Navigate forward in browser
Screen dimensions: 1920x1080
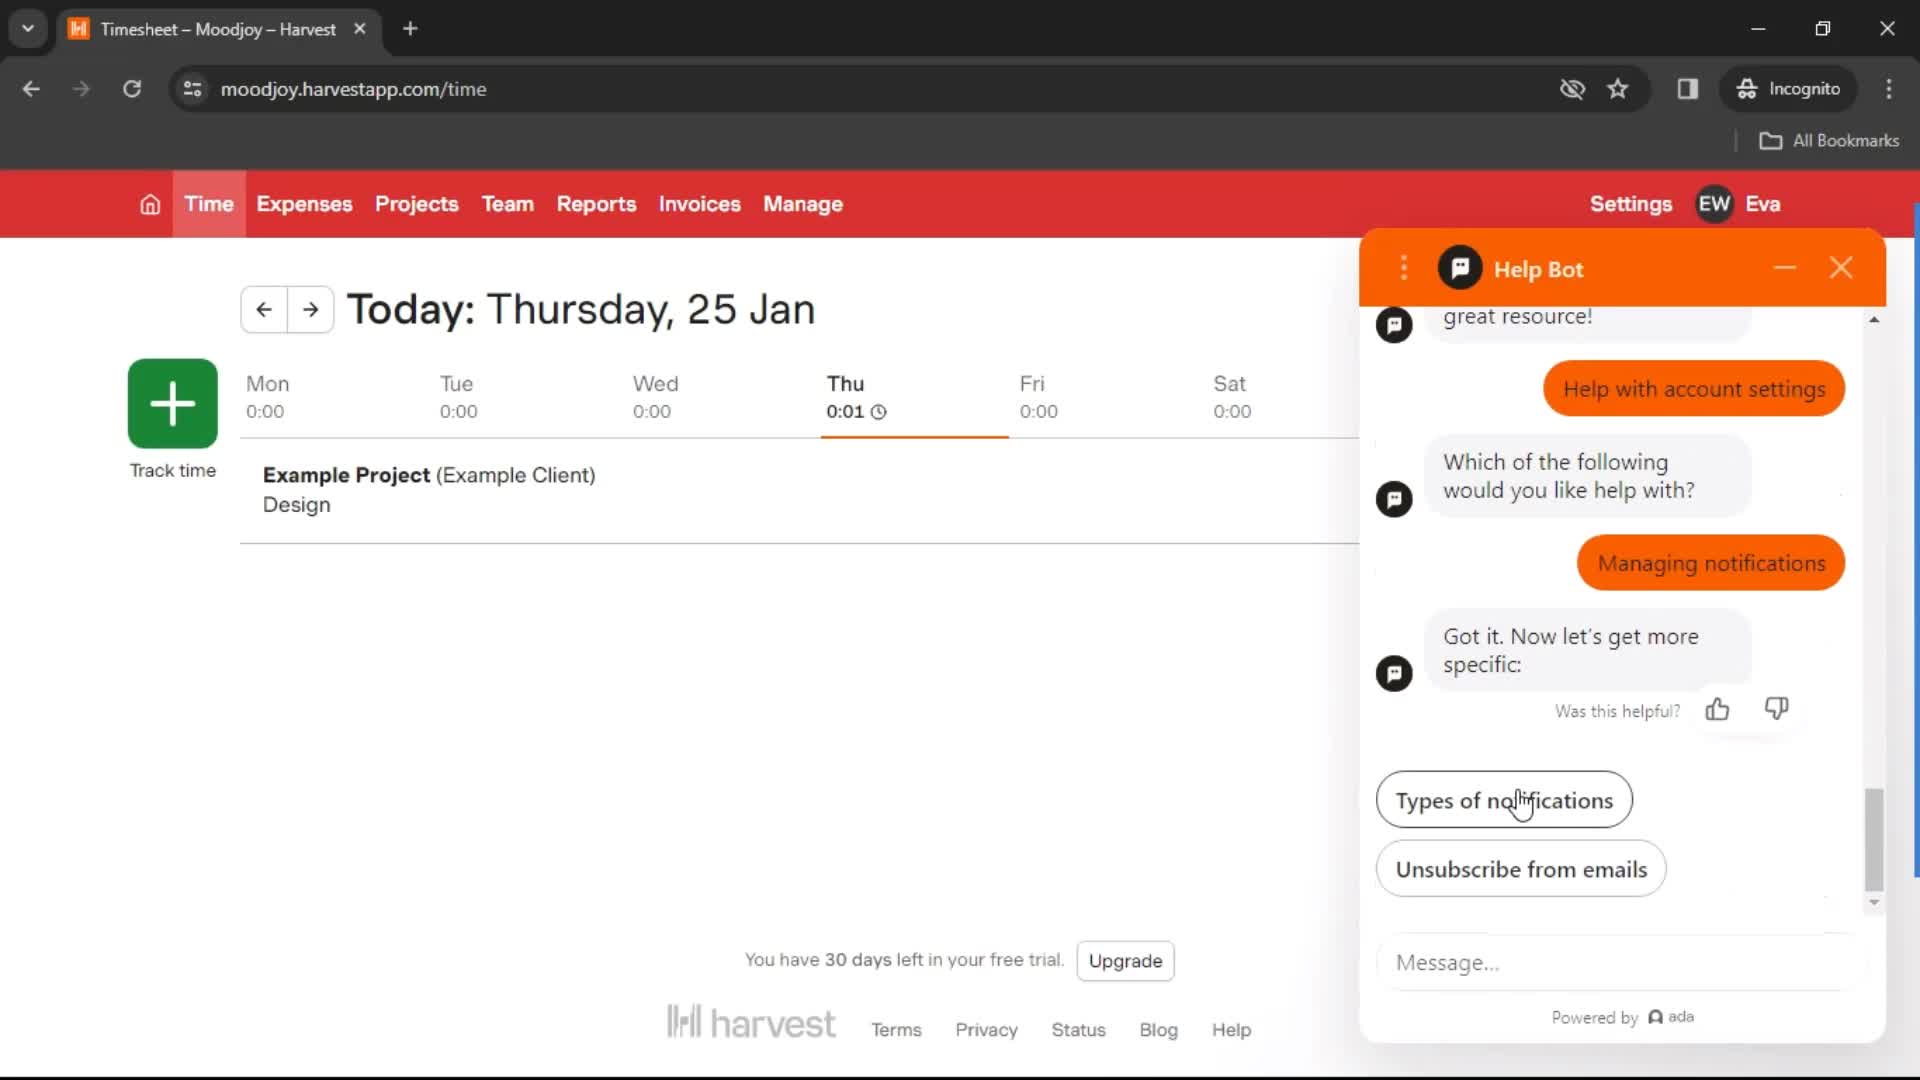(81, 89)
